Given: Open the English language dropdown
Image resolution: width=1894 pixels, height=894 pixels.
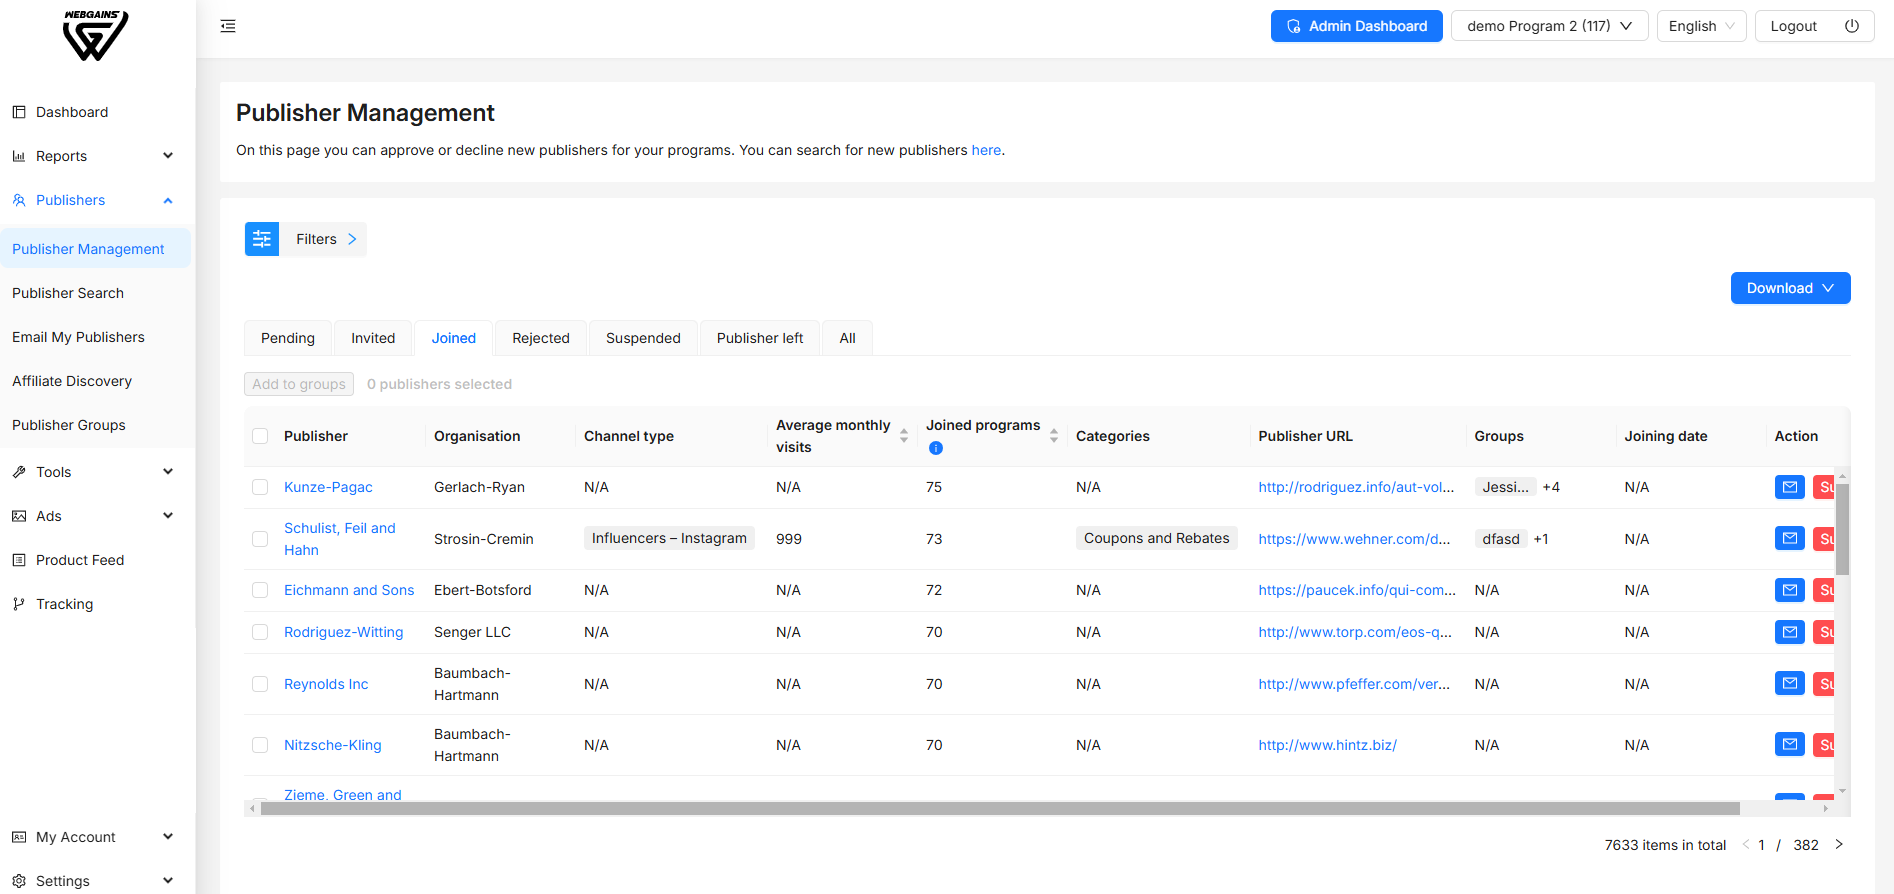Looking at the screenshot, I should [x=1701, y=26].
